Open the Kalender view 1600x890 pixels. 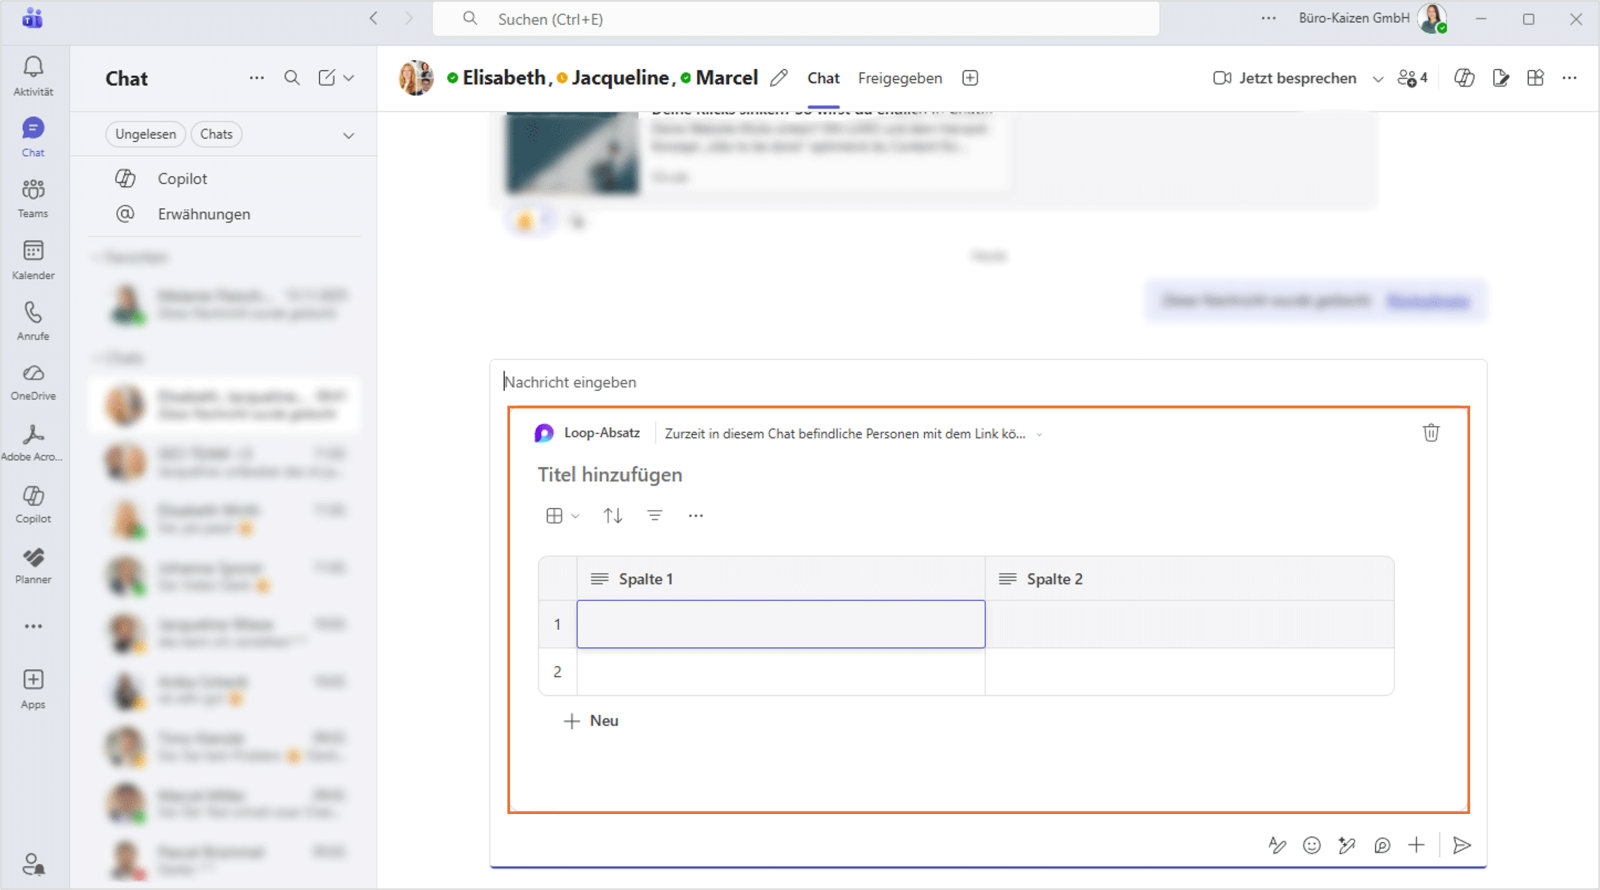[33, 260]
